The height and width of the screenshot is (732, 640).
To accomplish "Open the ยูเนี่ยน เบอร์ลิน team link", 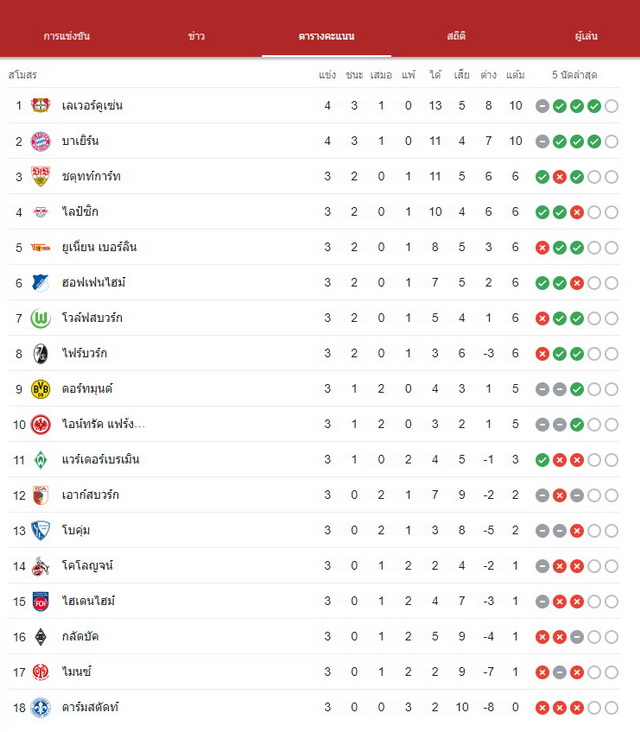I will pyautogui.click(x=99, y=247).
